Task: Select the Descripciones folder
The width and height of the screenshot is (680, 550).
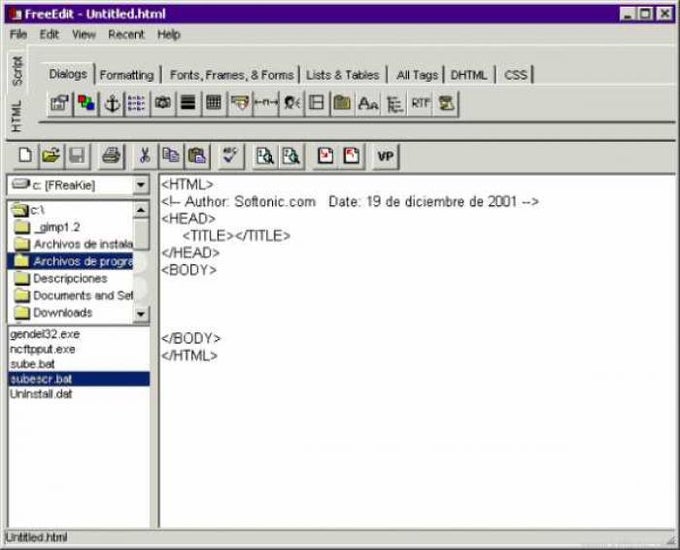Action: [60, 278]
